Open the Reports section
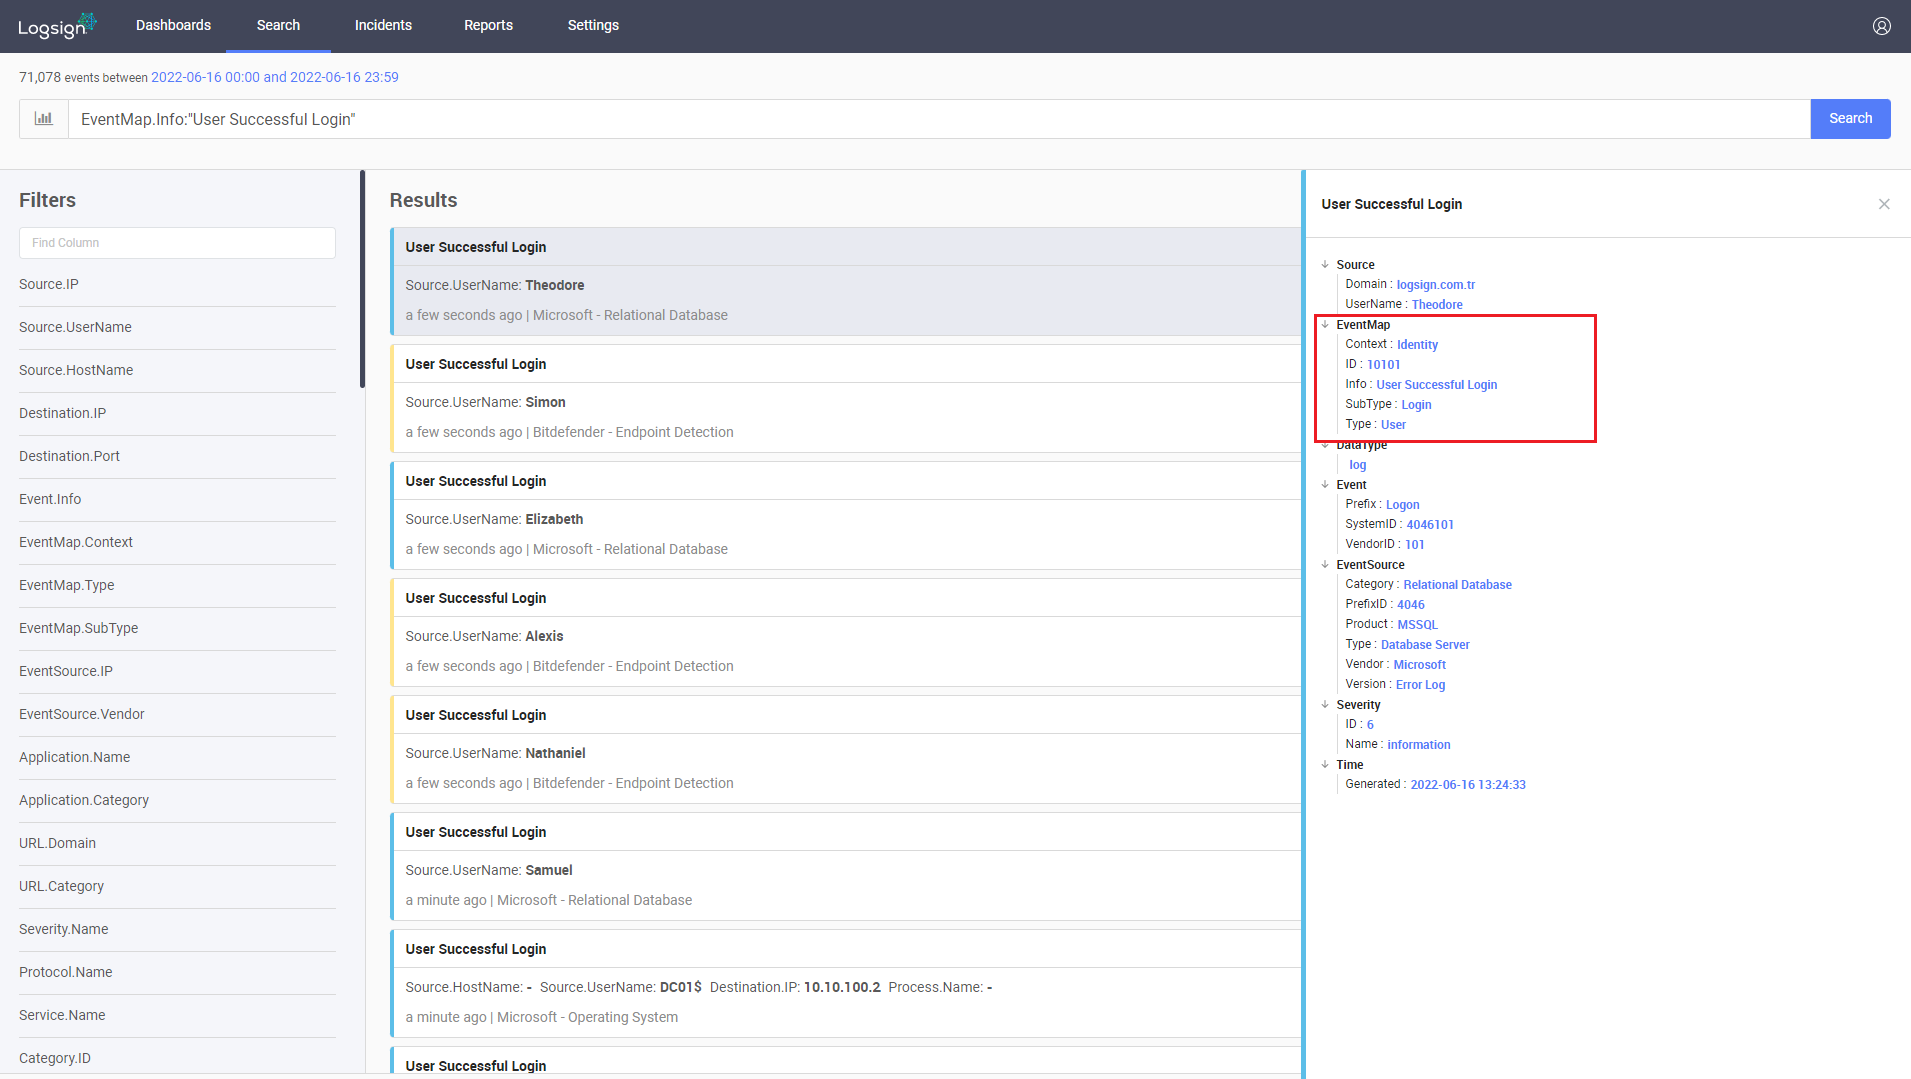1911x1079 pixels. coord(488,26)
